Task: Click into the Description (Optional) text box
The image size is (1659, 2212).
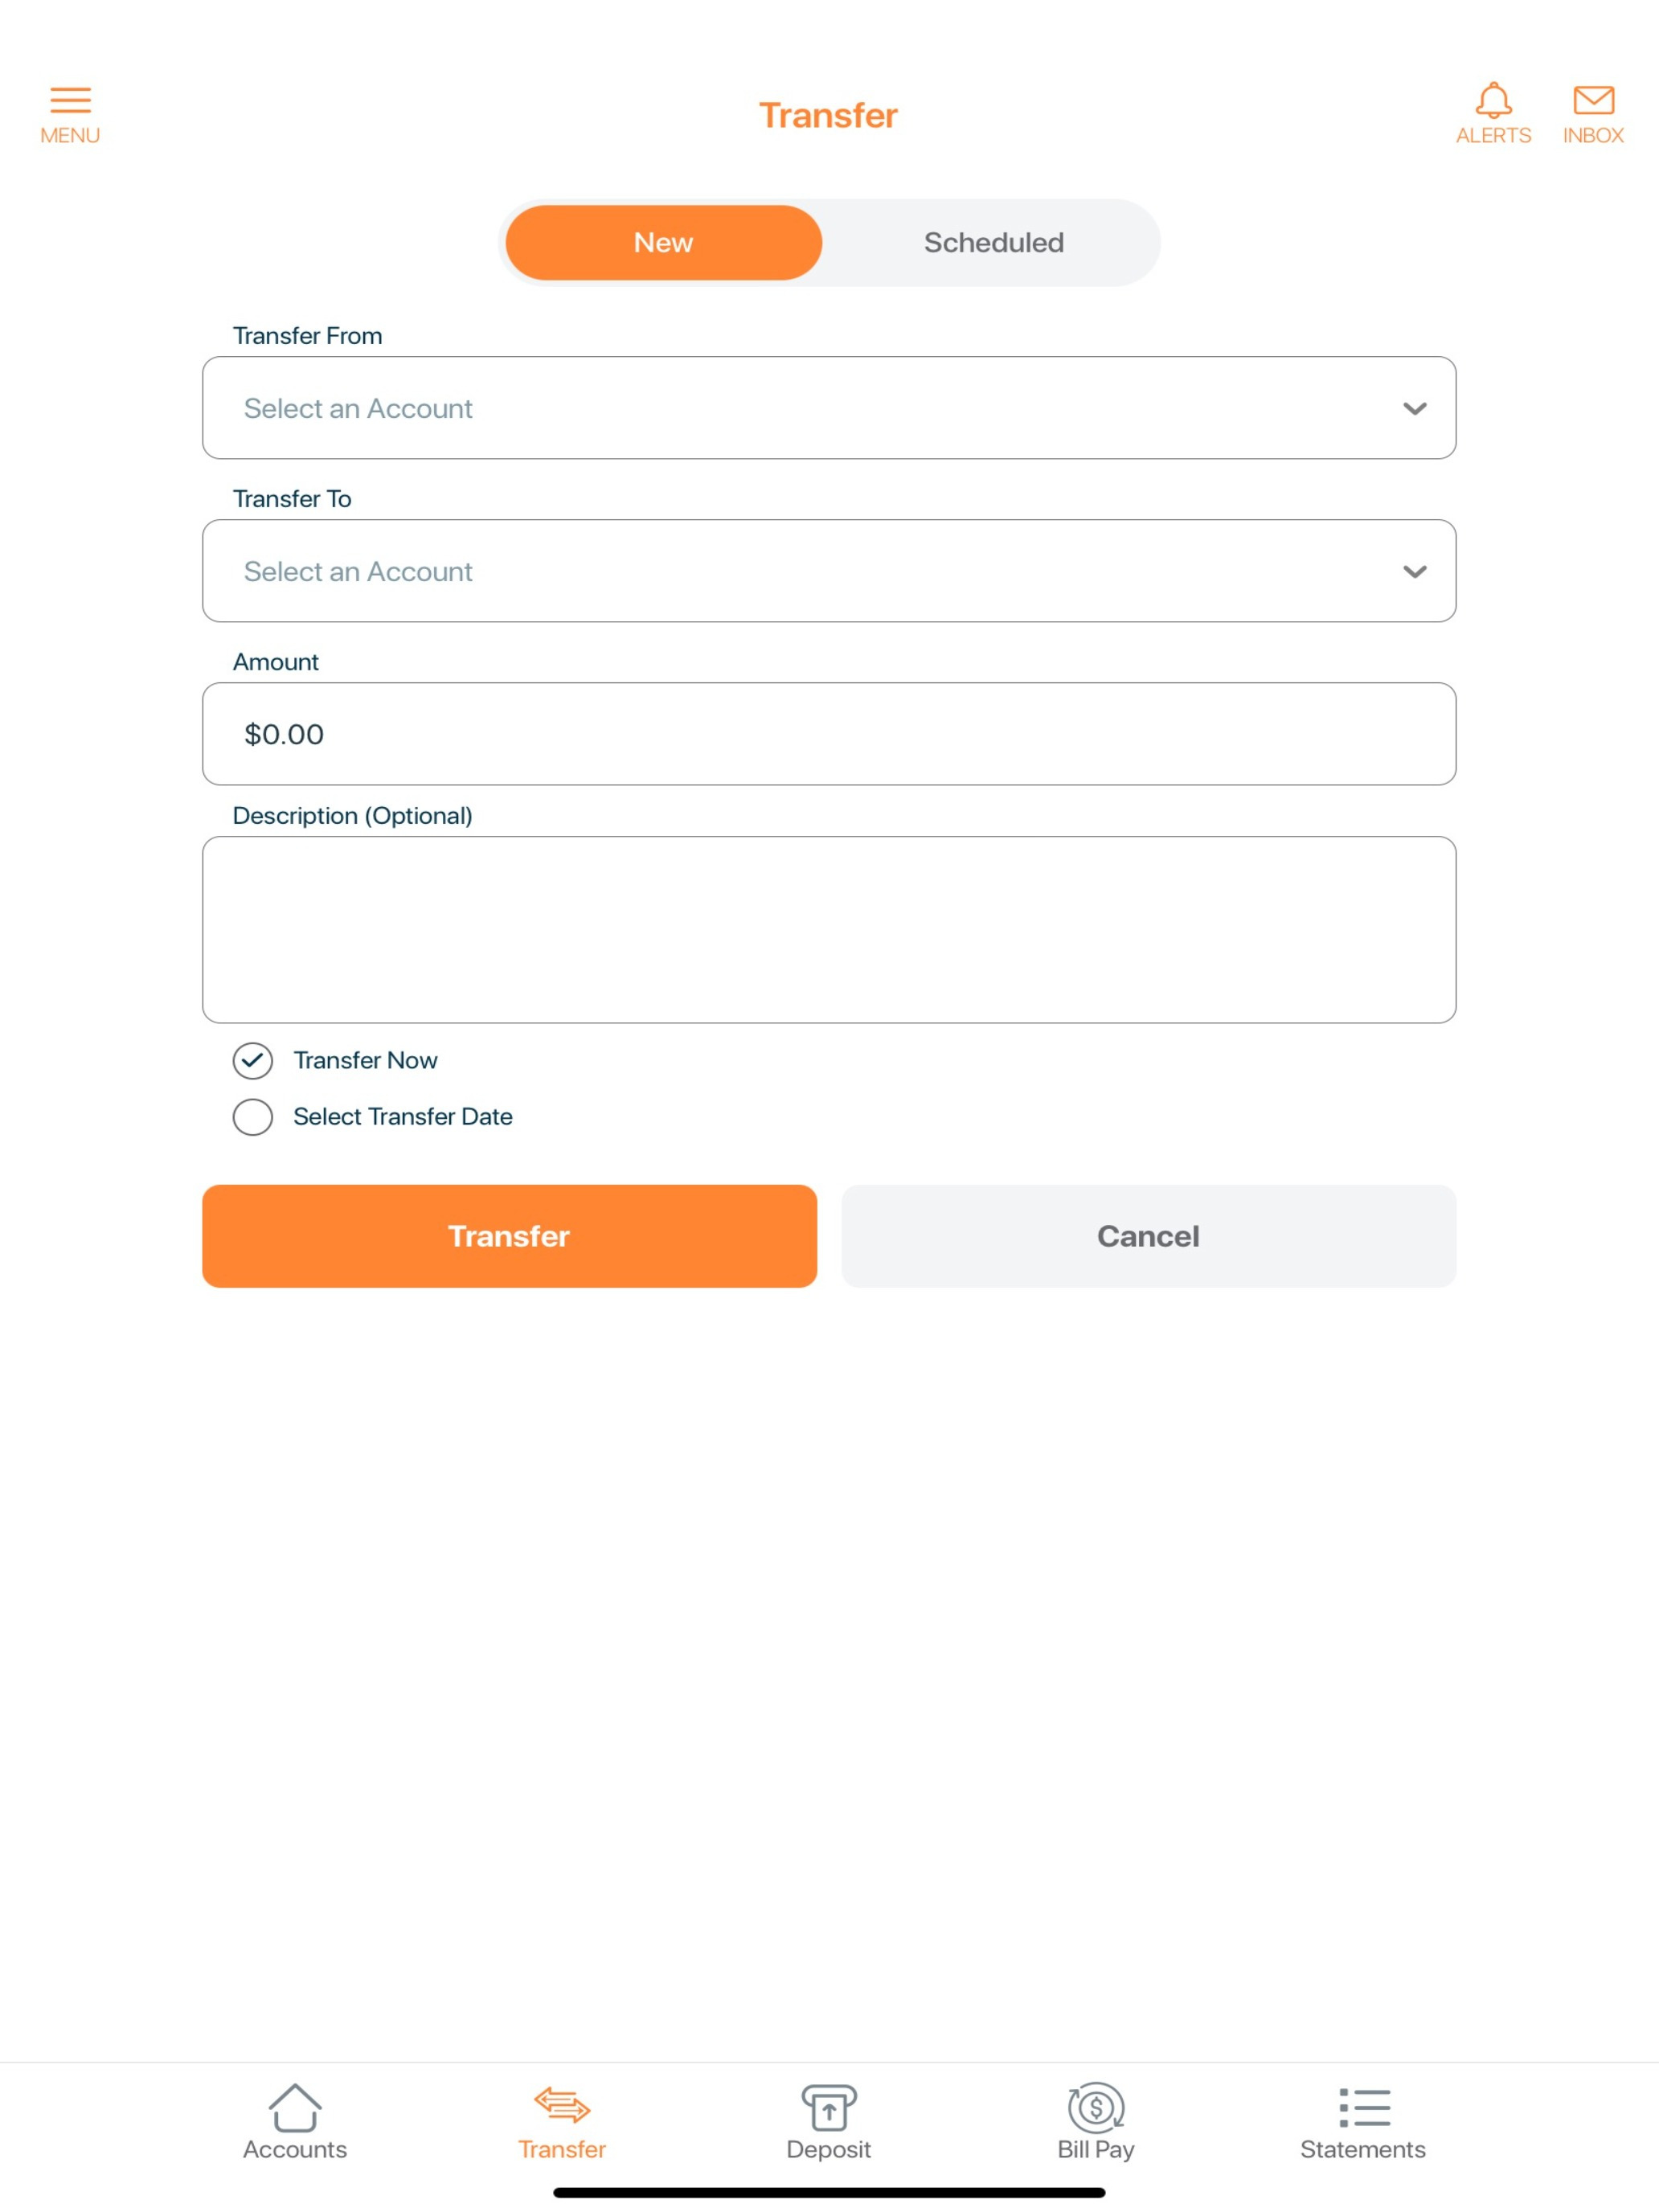Action: (x=829, y=930)
